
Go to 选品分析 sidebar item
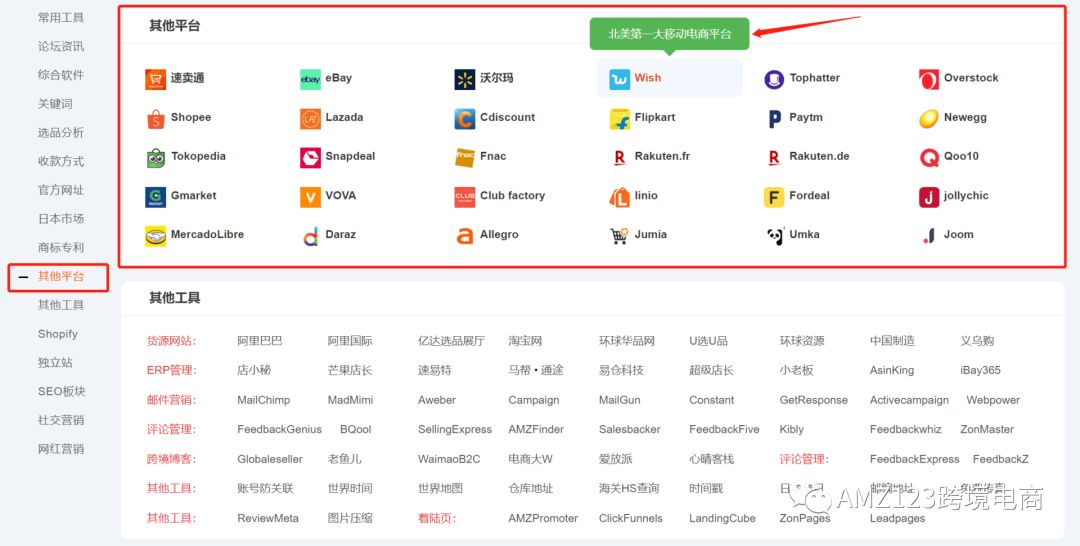tap(61, 132)
